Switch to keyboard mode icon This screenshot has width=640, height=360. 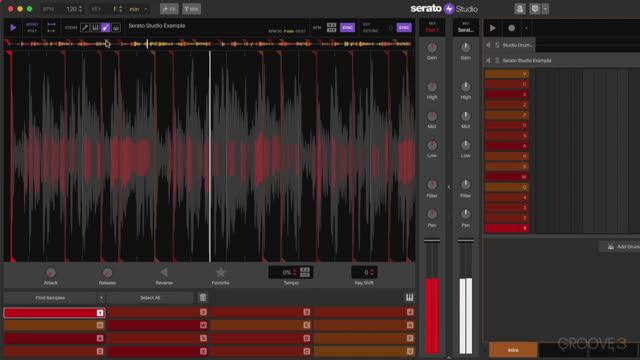click(409, 298)
